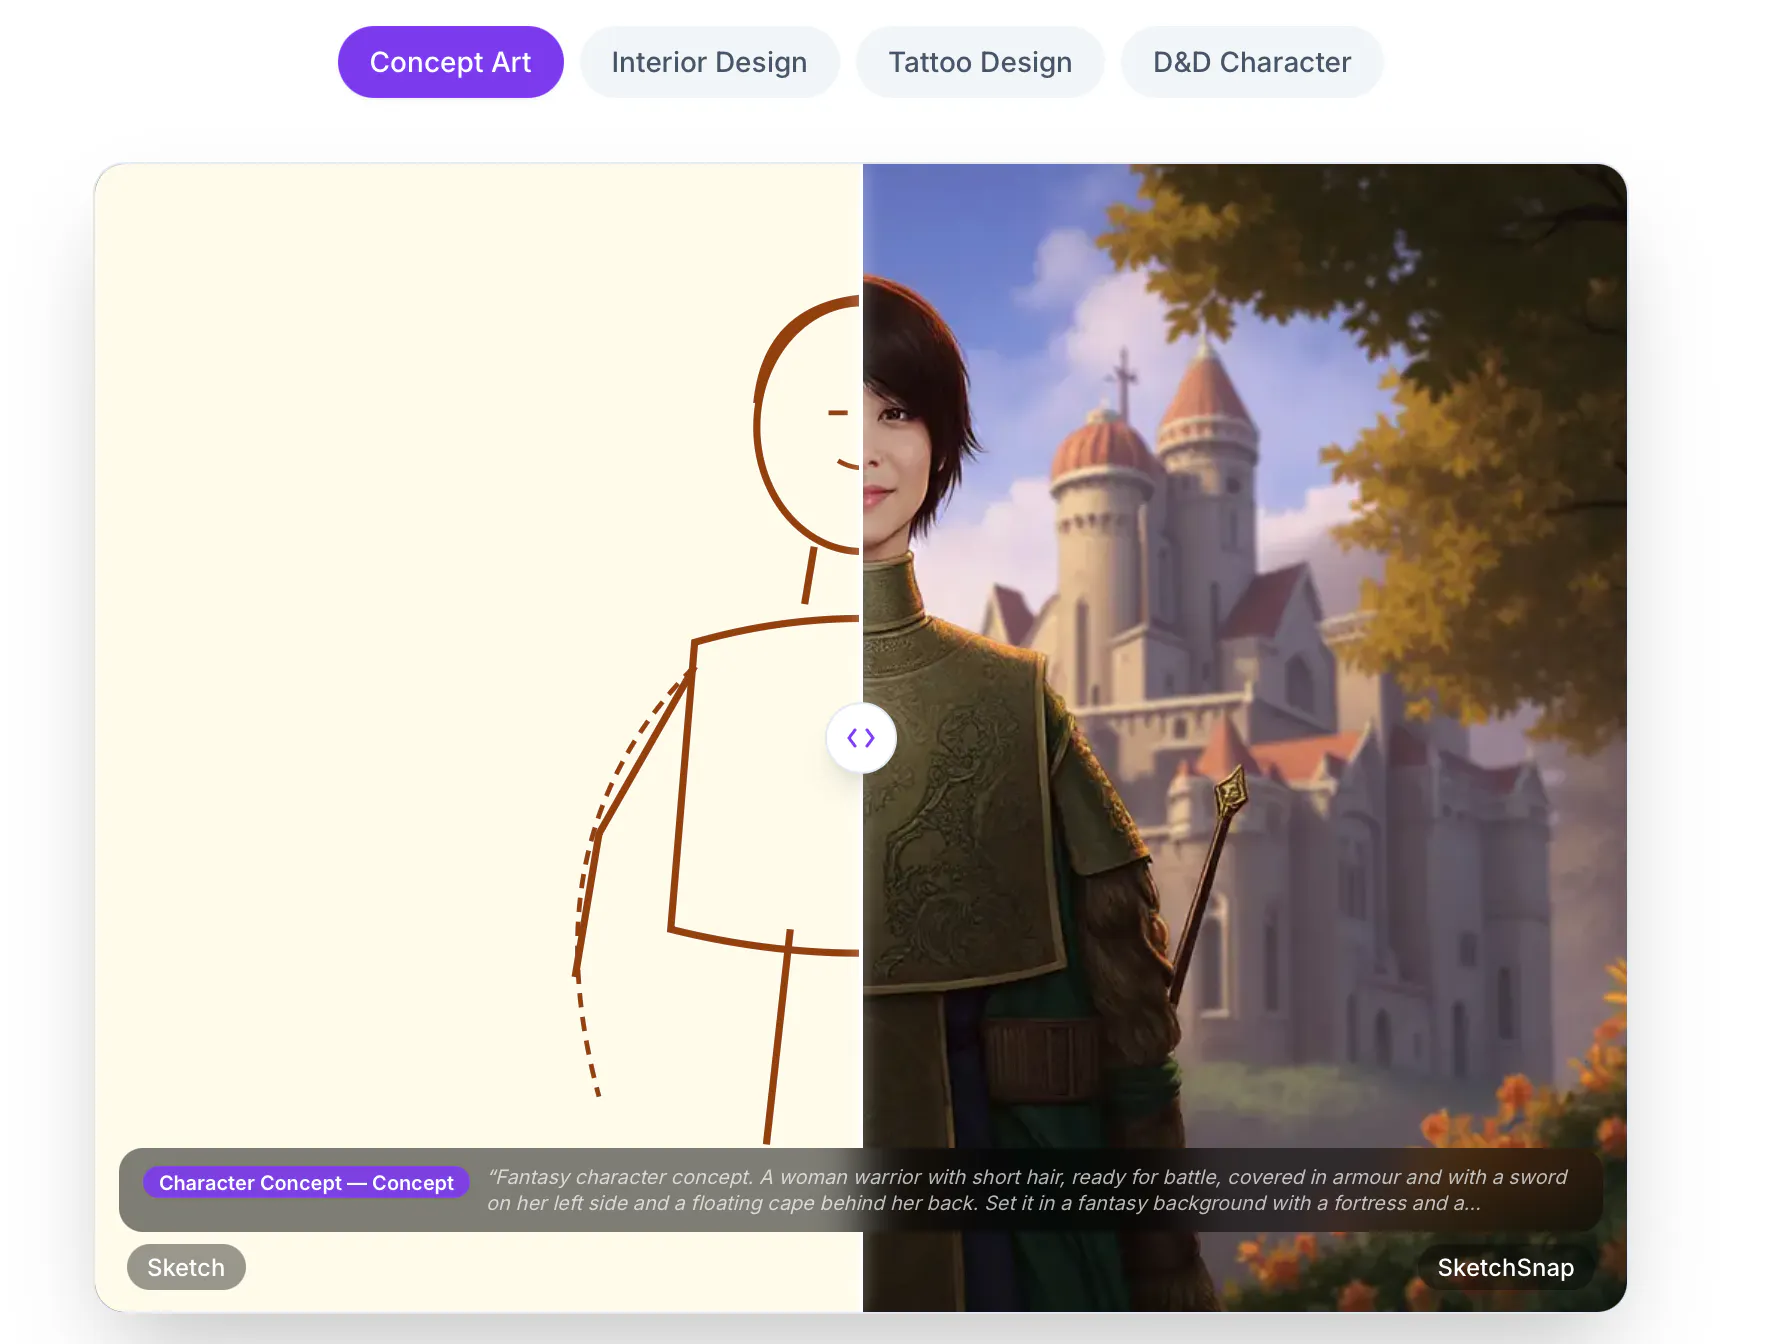This screenshot has height=1344, width=1772.
Task: Click the Character Concept — Concept tag
Action: (306, 1183)
